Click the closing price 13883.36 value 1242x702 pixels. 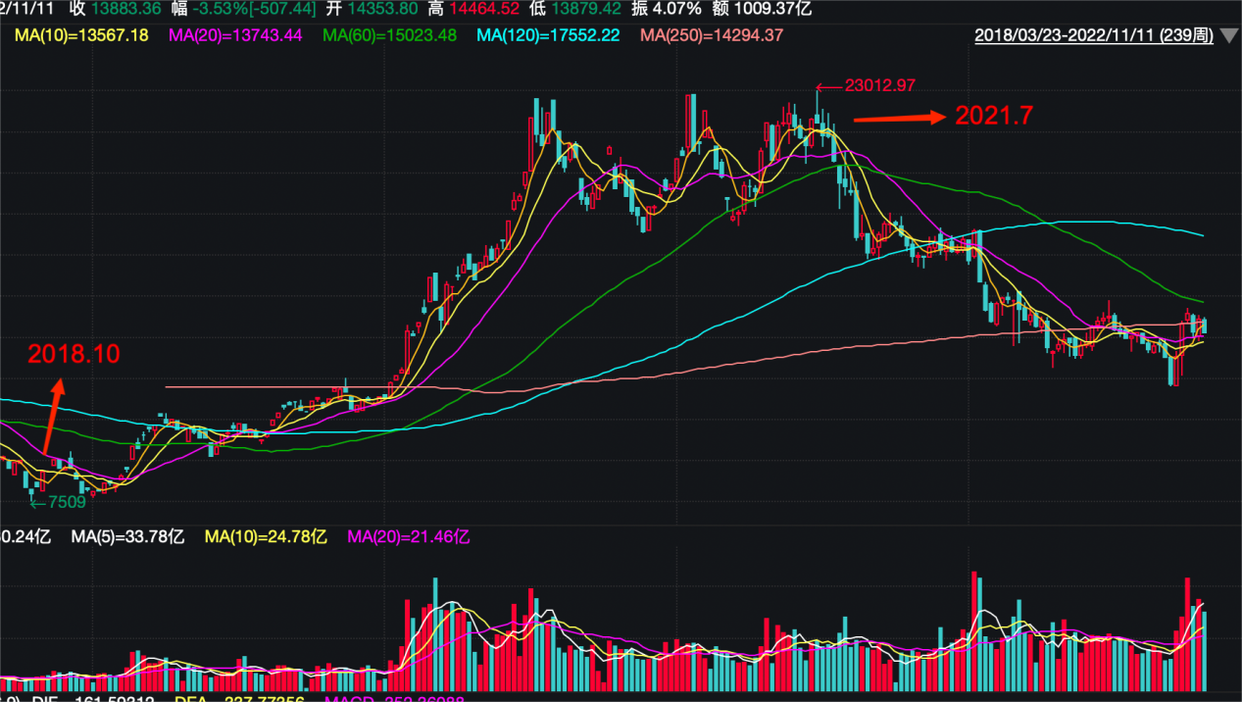[x=125, y=9]
